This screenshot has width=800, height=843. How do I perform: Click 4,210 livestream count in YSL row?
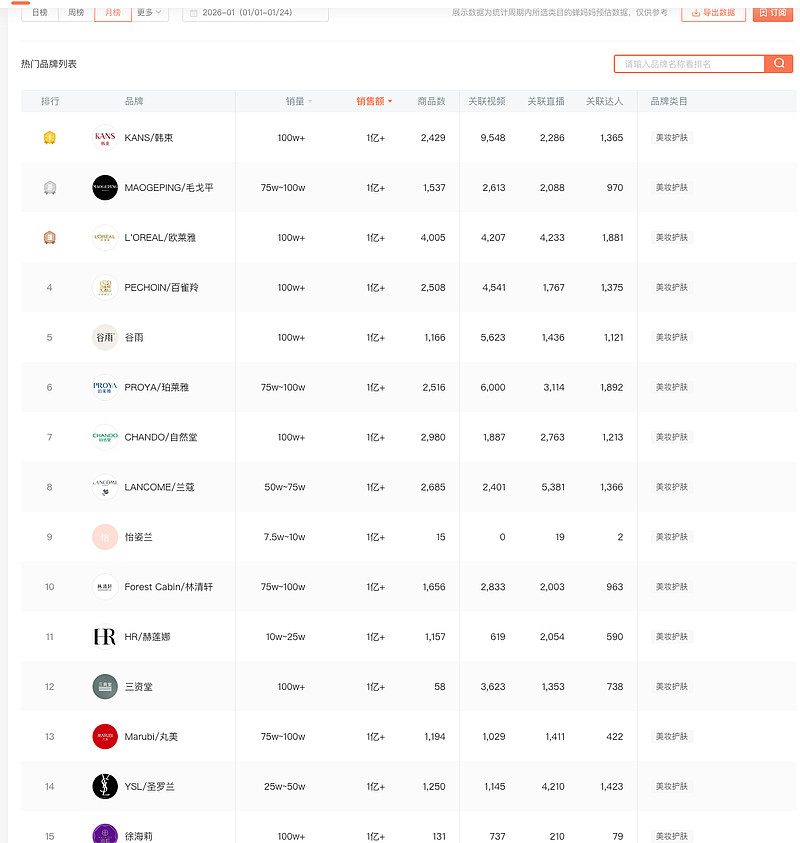tap(553, 787)
